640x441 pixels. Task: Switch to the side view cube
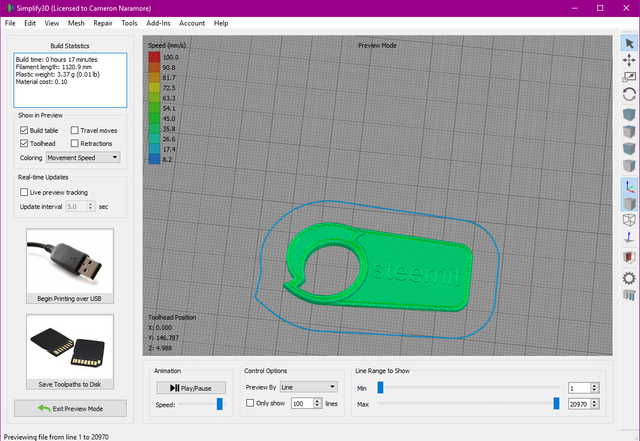tap(629, 166)
